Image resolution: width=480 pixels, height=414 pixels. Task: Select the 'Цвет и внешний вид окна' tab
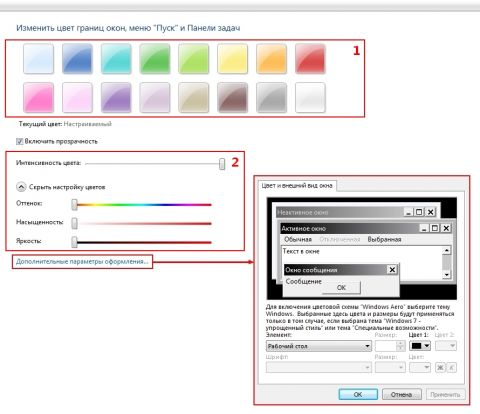(297, 186)
